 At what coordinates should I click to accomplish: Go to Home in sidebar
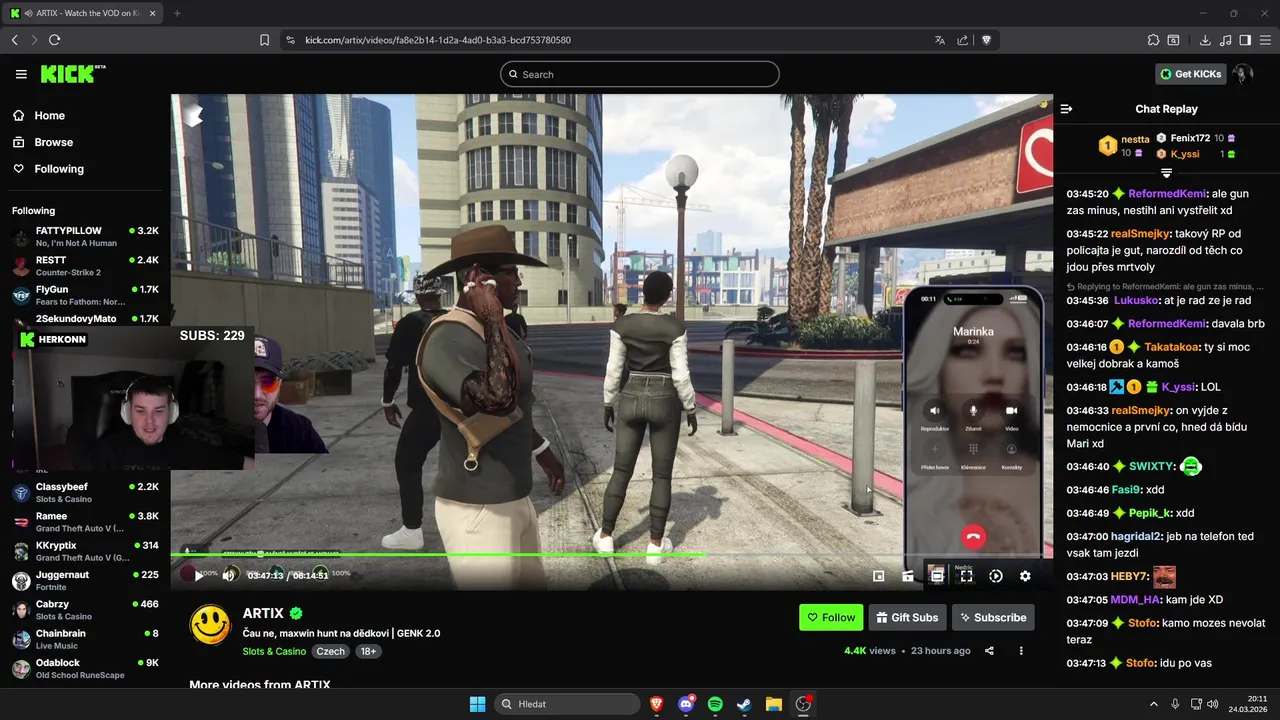[x=39, y=115]
